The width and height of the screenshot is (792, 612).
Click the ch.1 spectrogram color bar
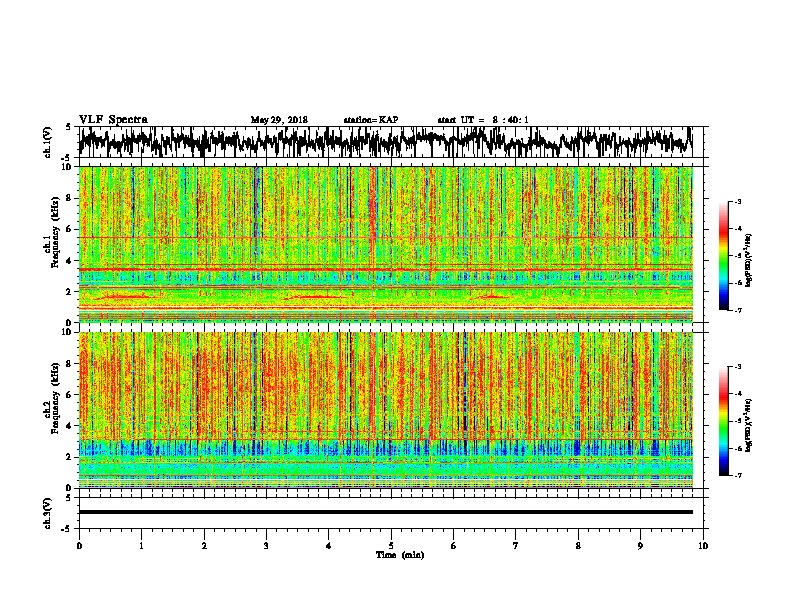pyautogui.click(x=724, y=256)
